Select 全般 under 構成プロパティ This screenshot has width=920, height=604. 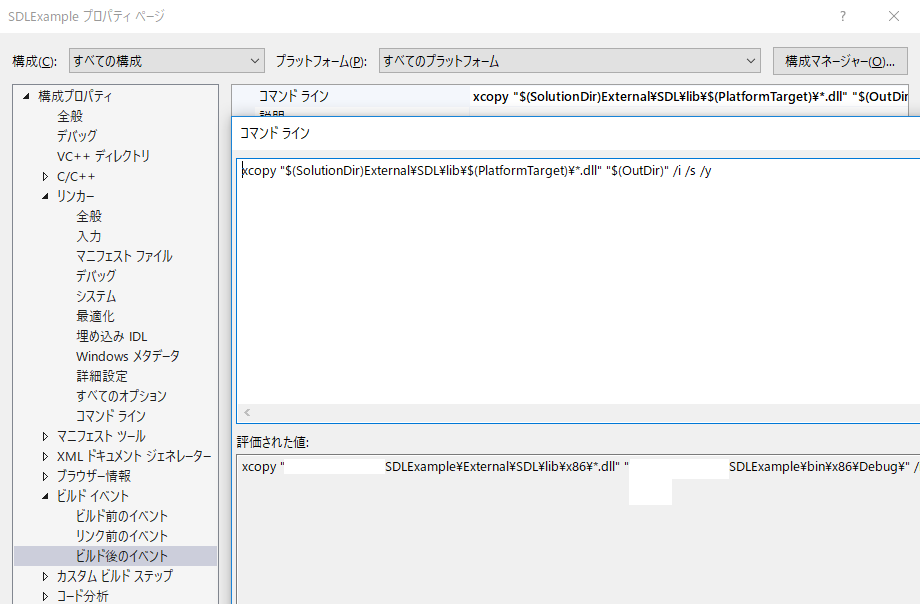pos(70,116)
